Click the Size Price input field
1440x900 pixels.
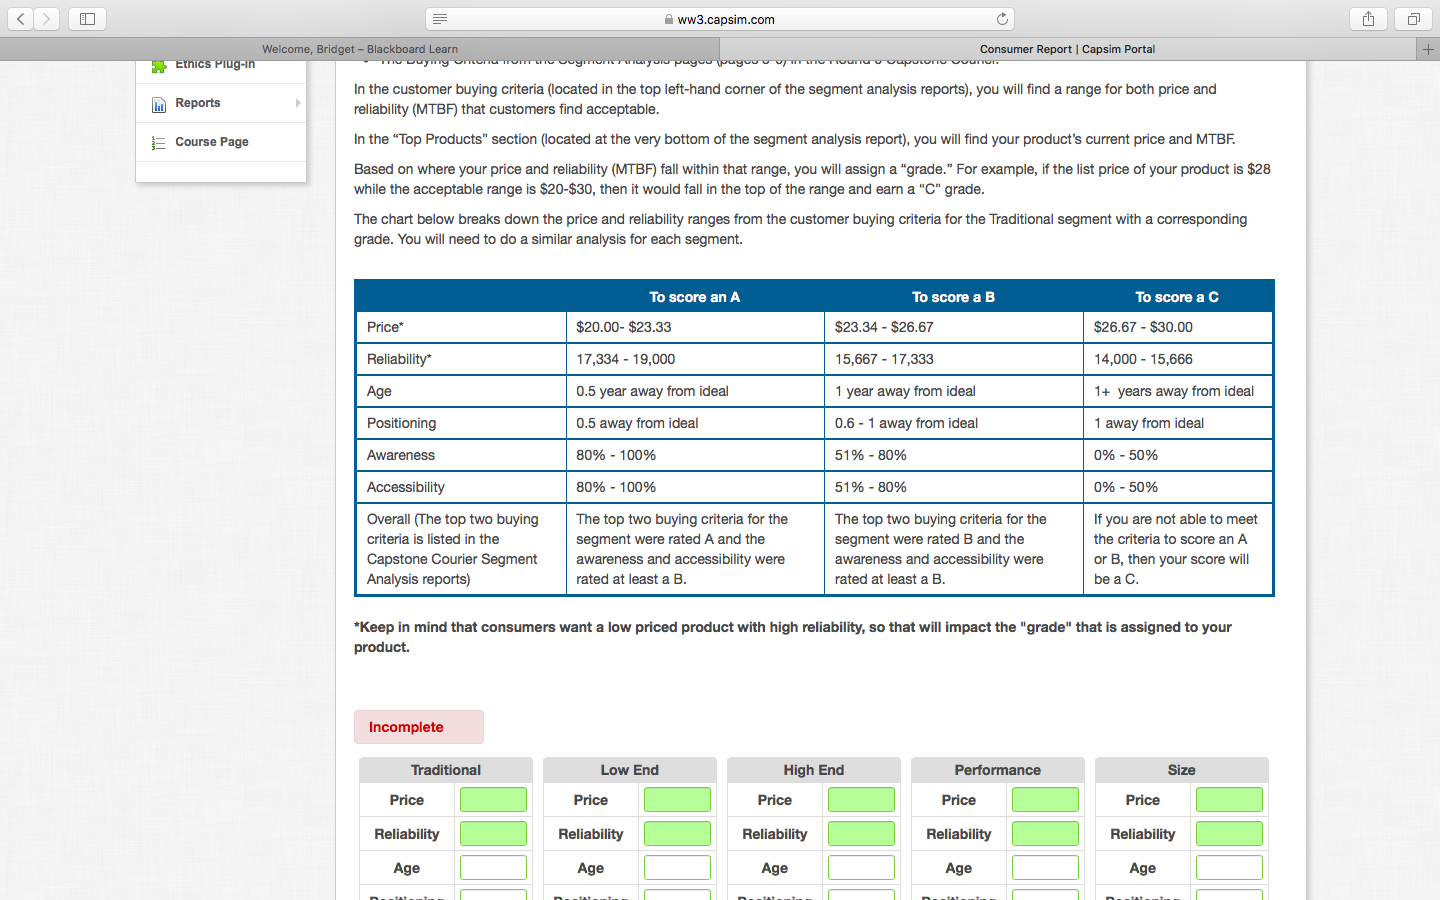pyautogui.click(x=1229, y=800)
